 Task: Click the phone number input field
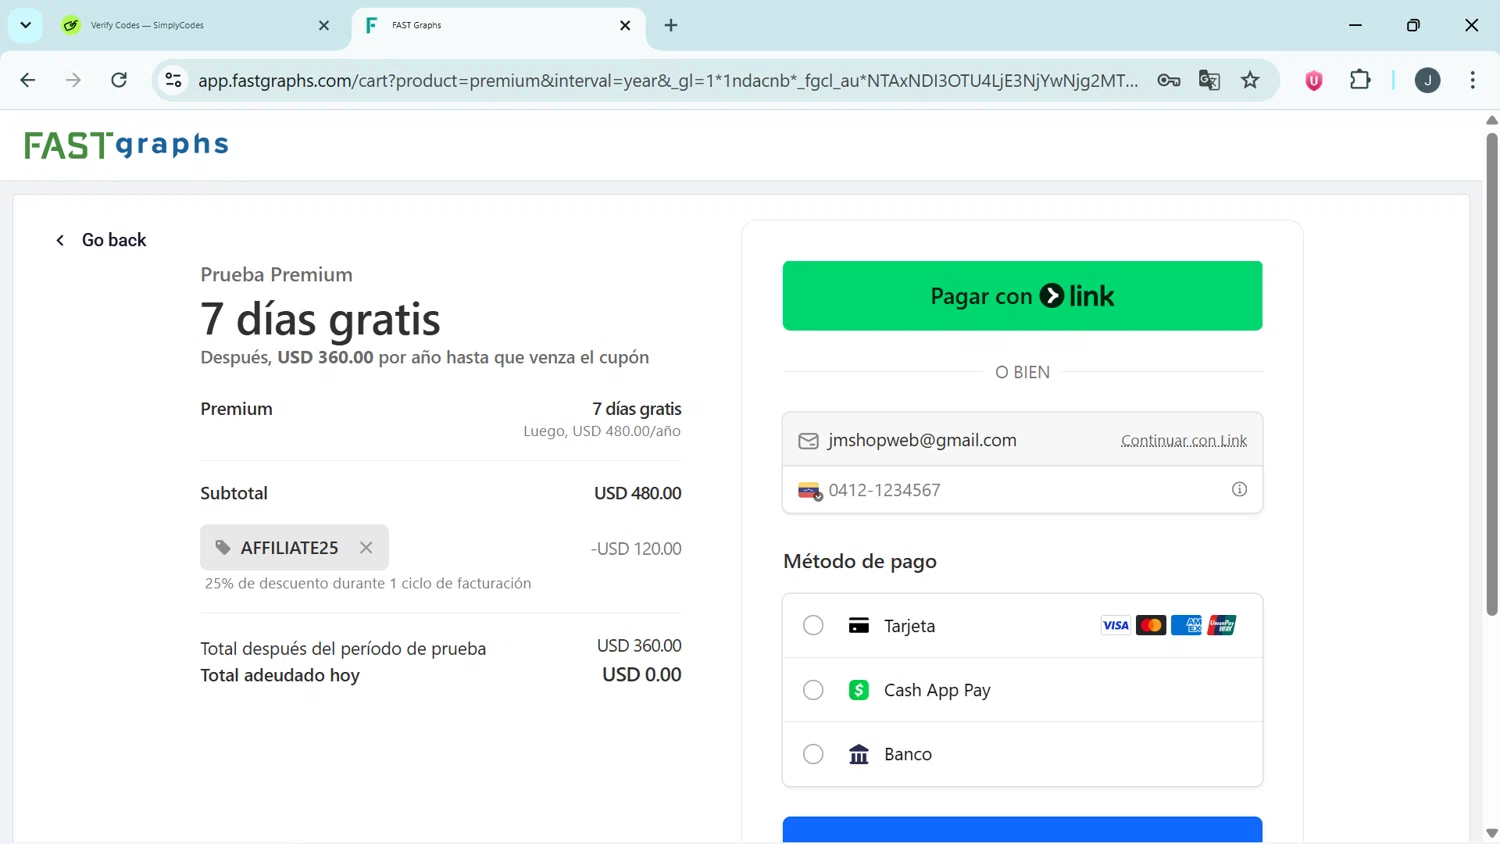tap(1022, 490)
